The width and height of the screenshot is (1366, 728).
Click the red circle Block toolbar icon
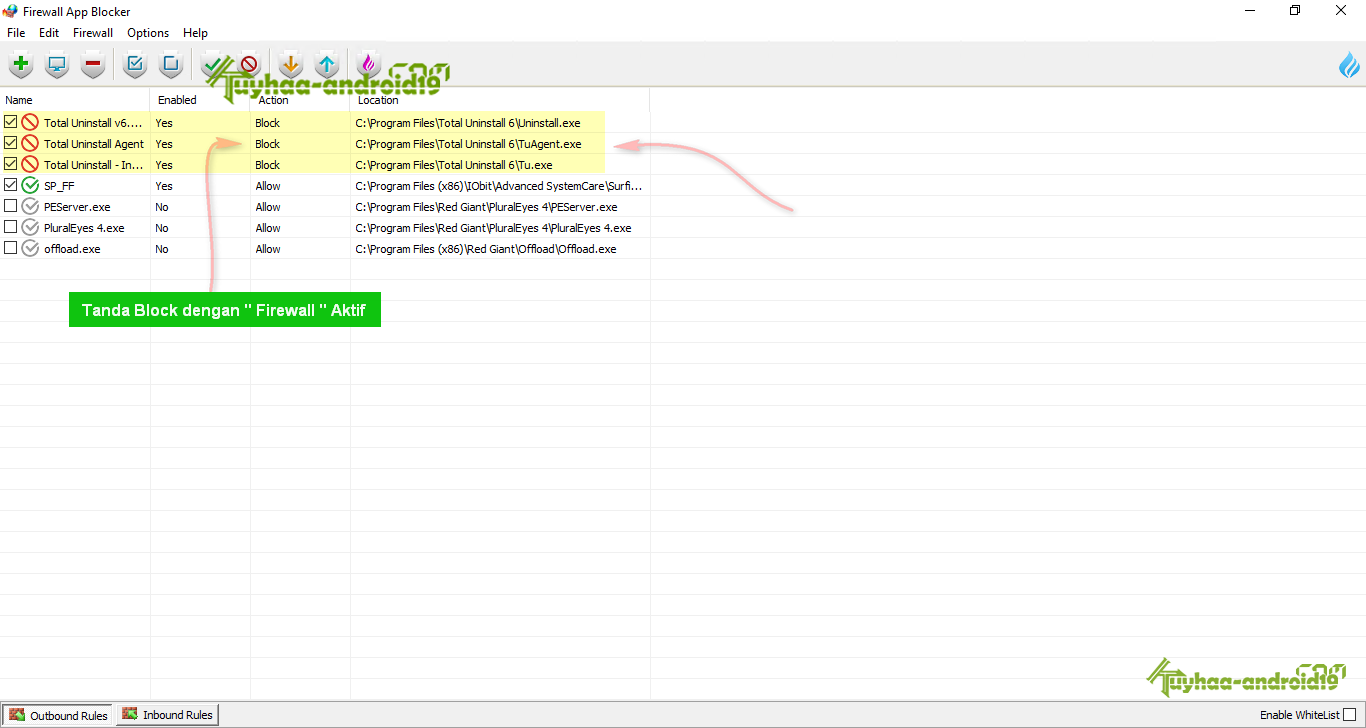click(x=248, y=66)
